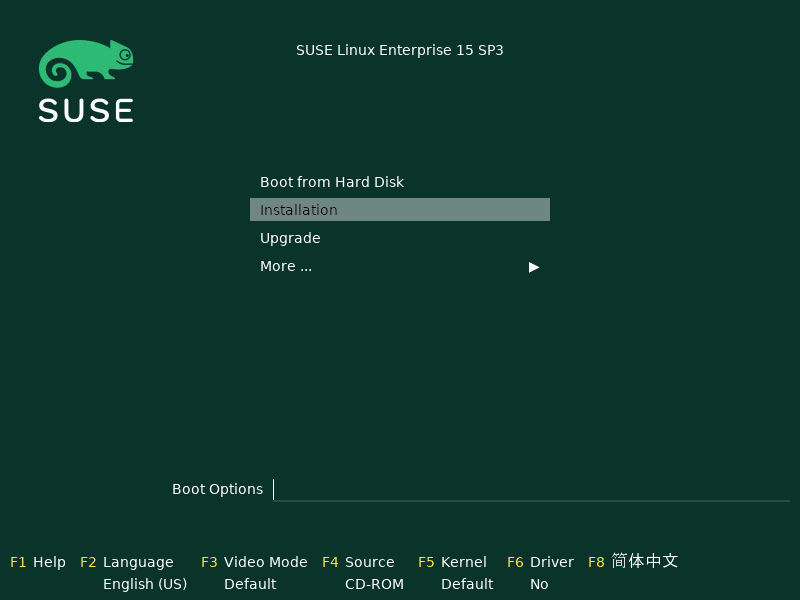Click inside the Boot Options text field
Viewport: 800px width, 600px height.
(x=530, y=489)
